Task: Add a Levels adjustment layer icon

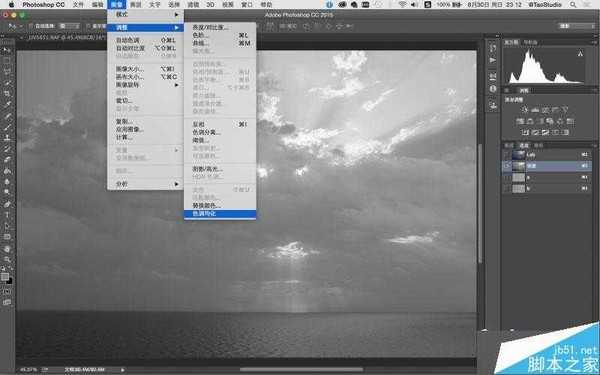Action: (535, 110)
